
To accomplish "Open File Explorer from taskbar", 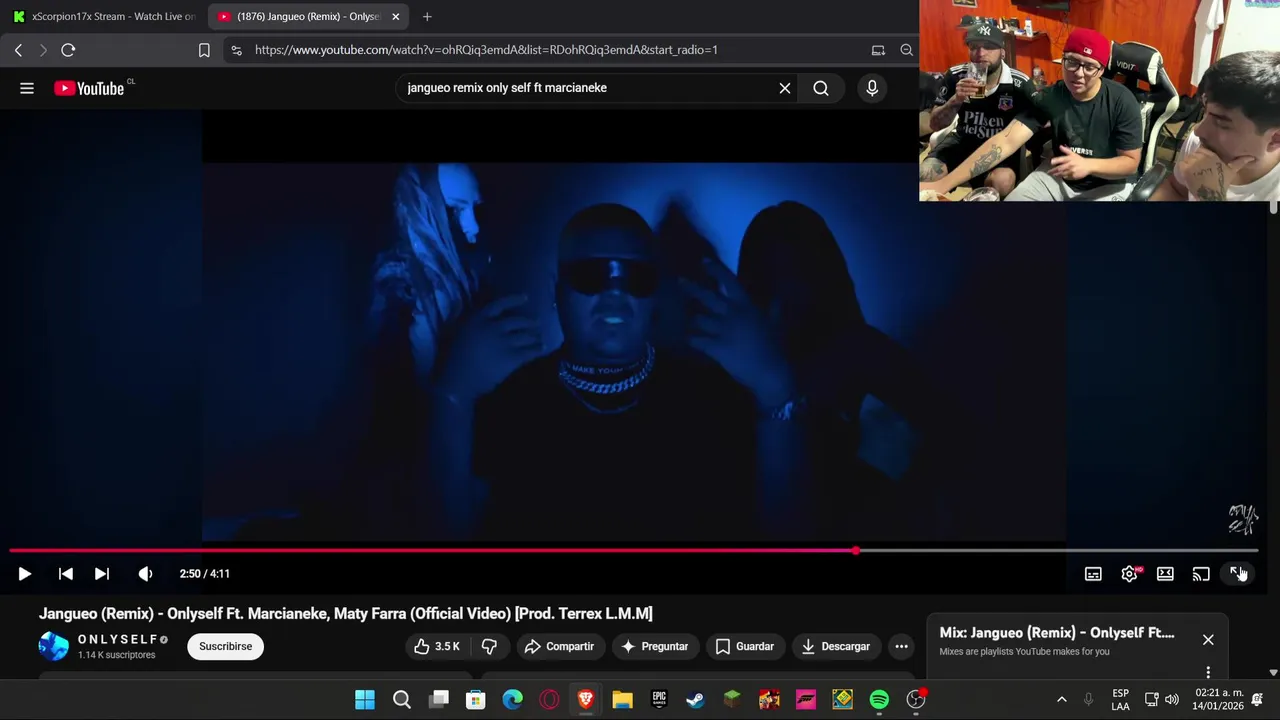I will pos(622,699).
